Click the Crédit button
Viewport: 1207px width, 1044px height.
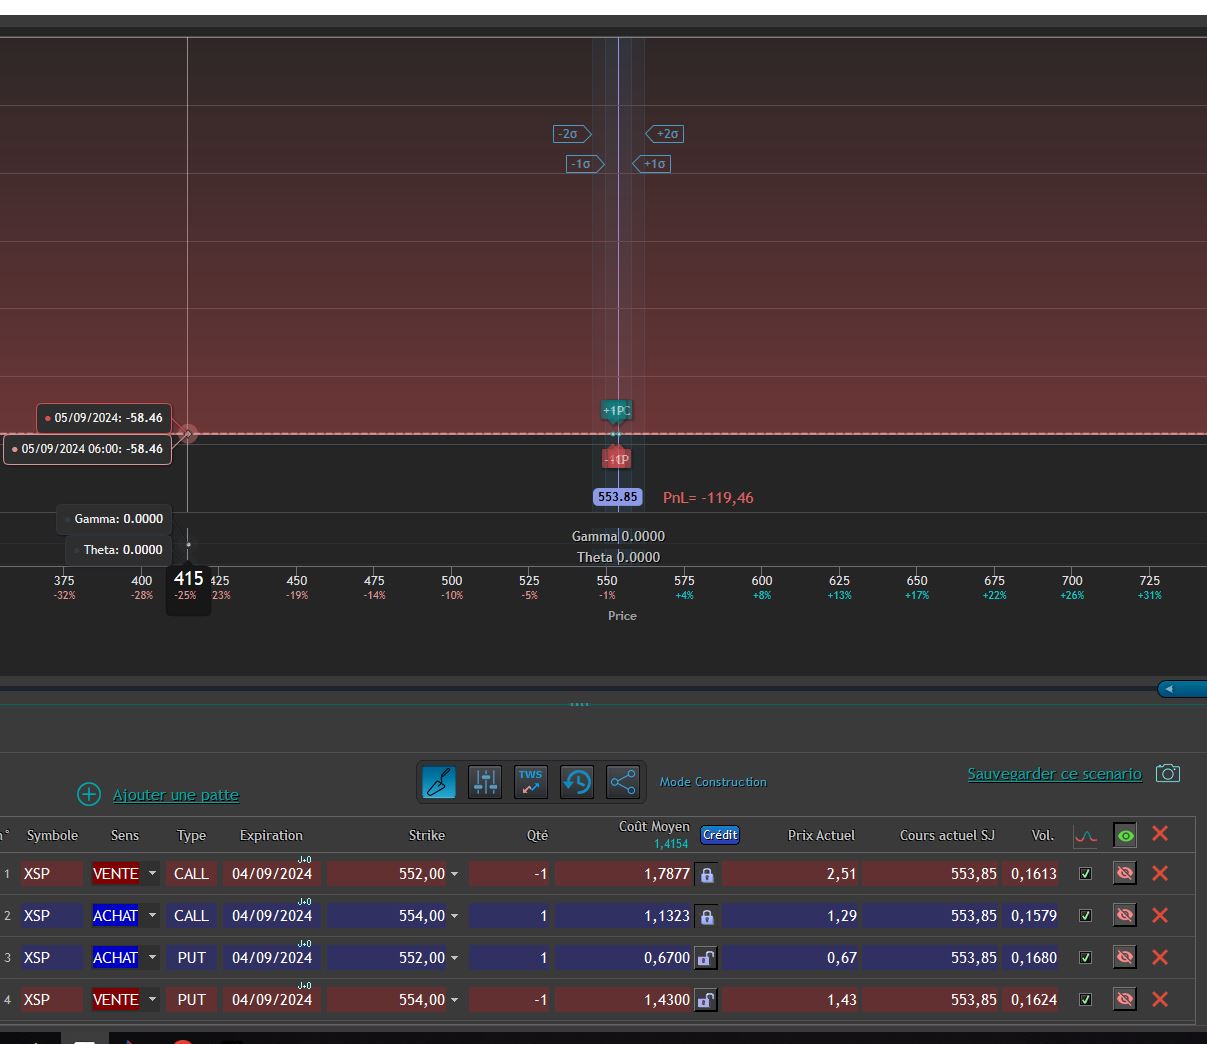720,835
